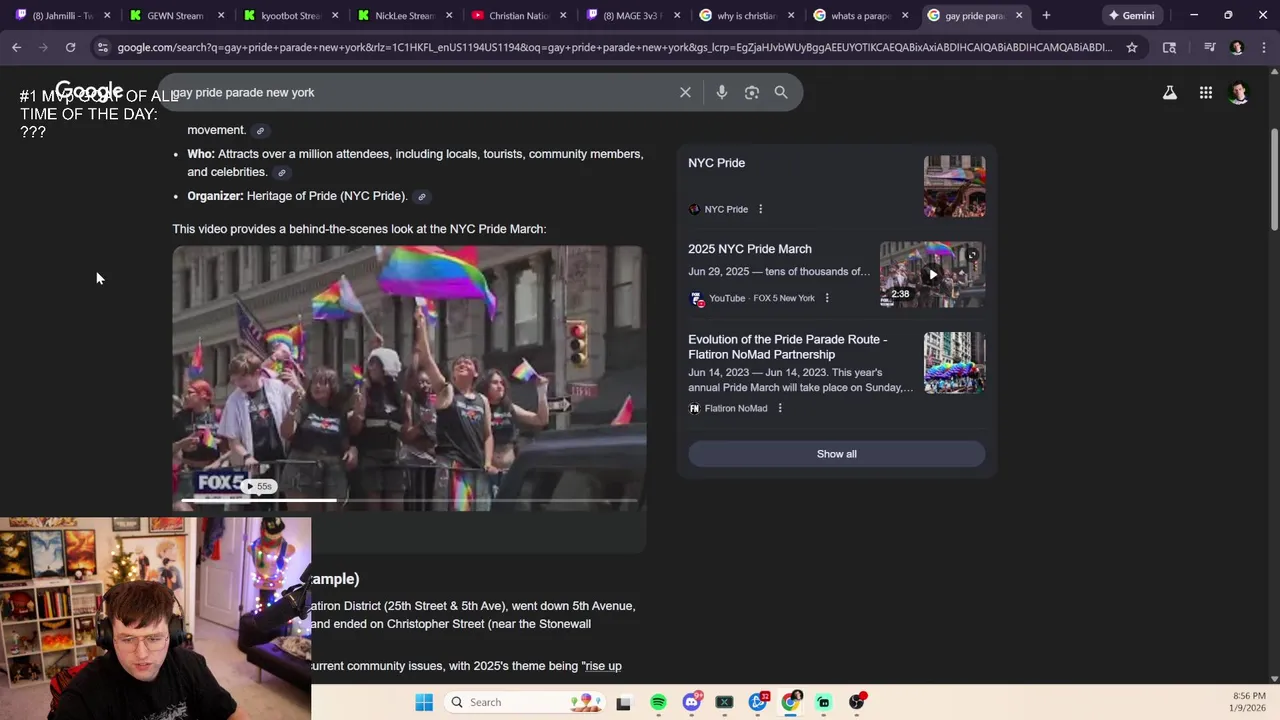Screen dimensions: 1280x720
Task: Click the 55s play badge on video
Action: [x=260, y=487]
